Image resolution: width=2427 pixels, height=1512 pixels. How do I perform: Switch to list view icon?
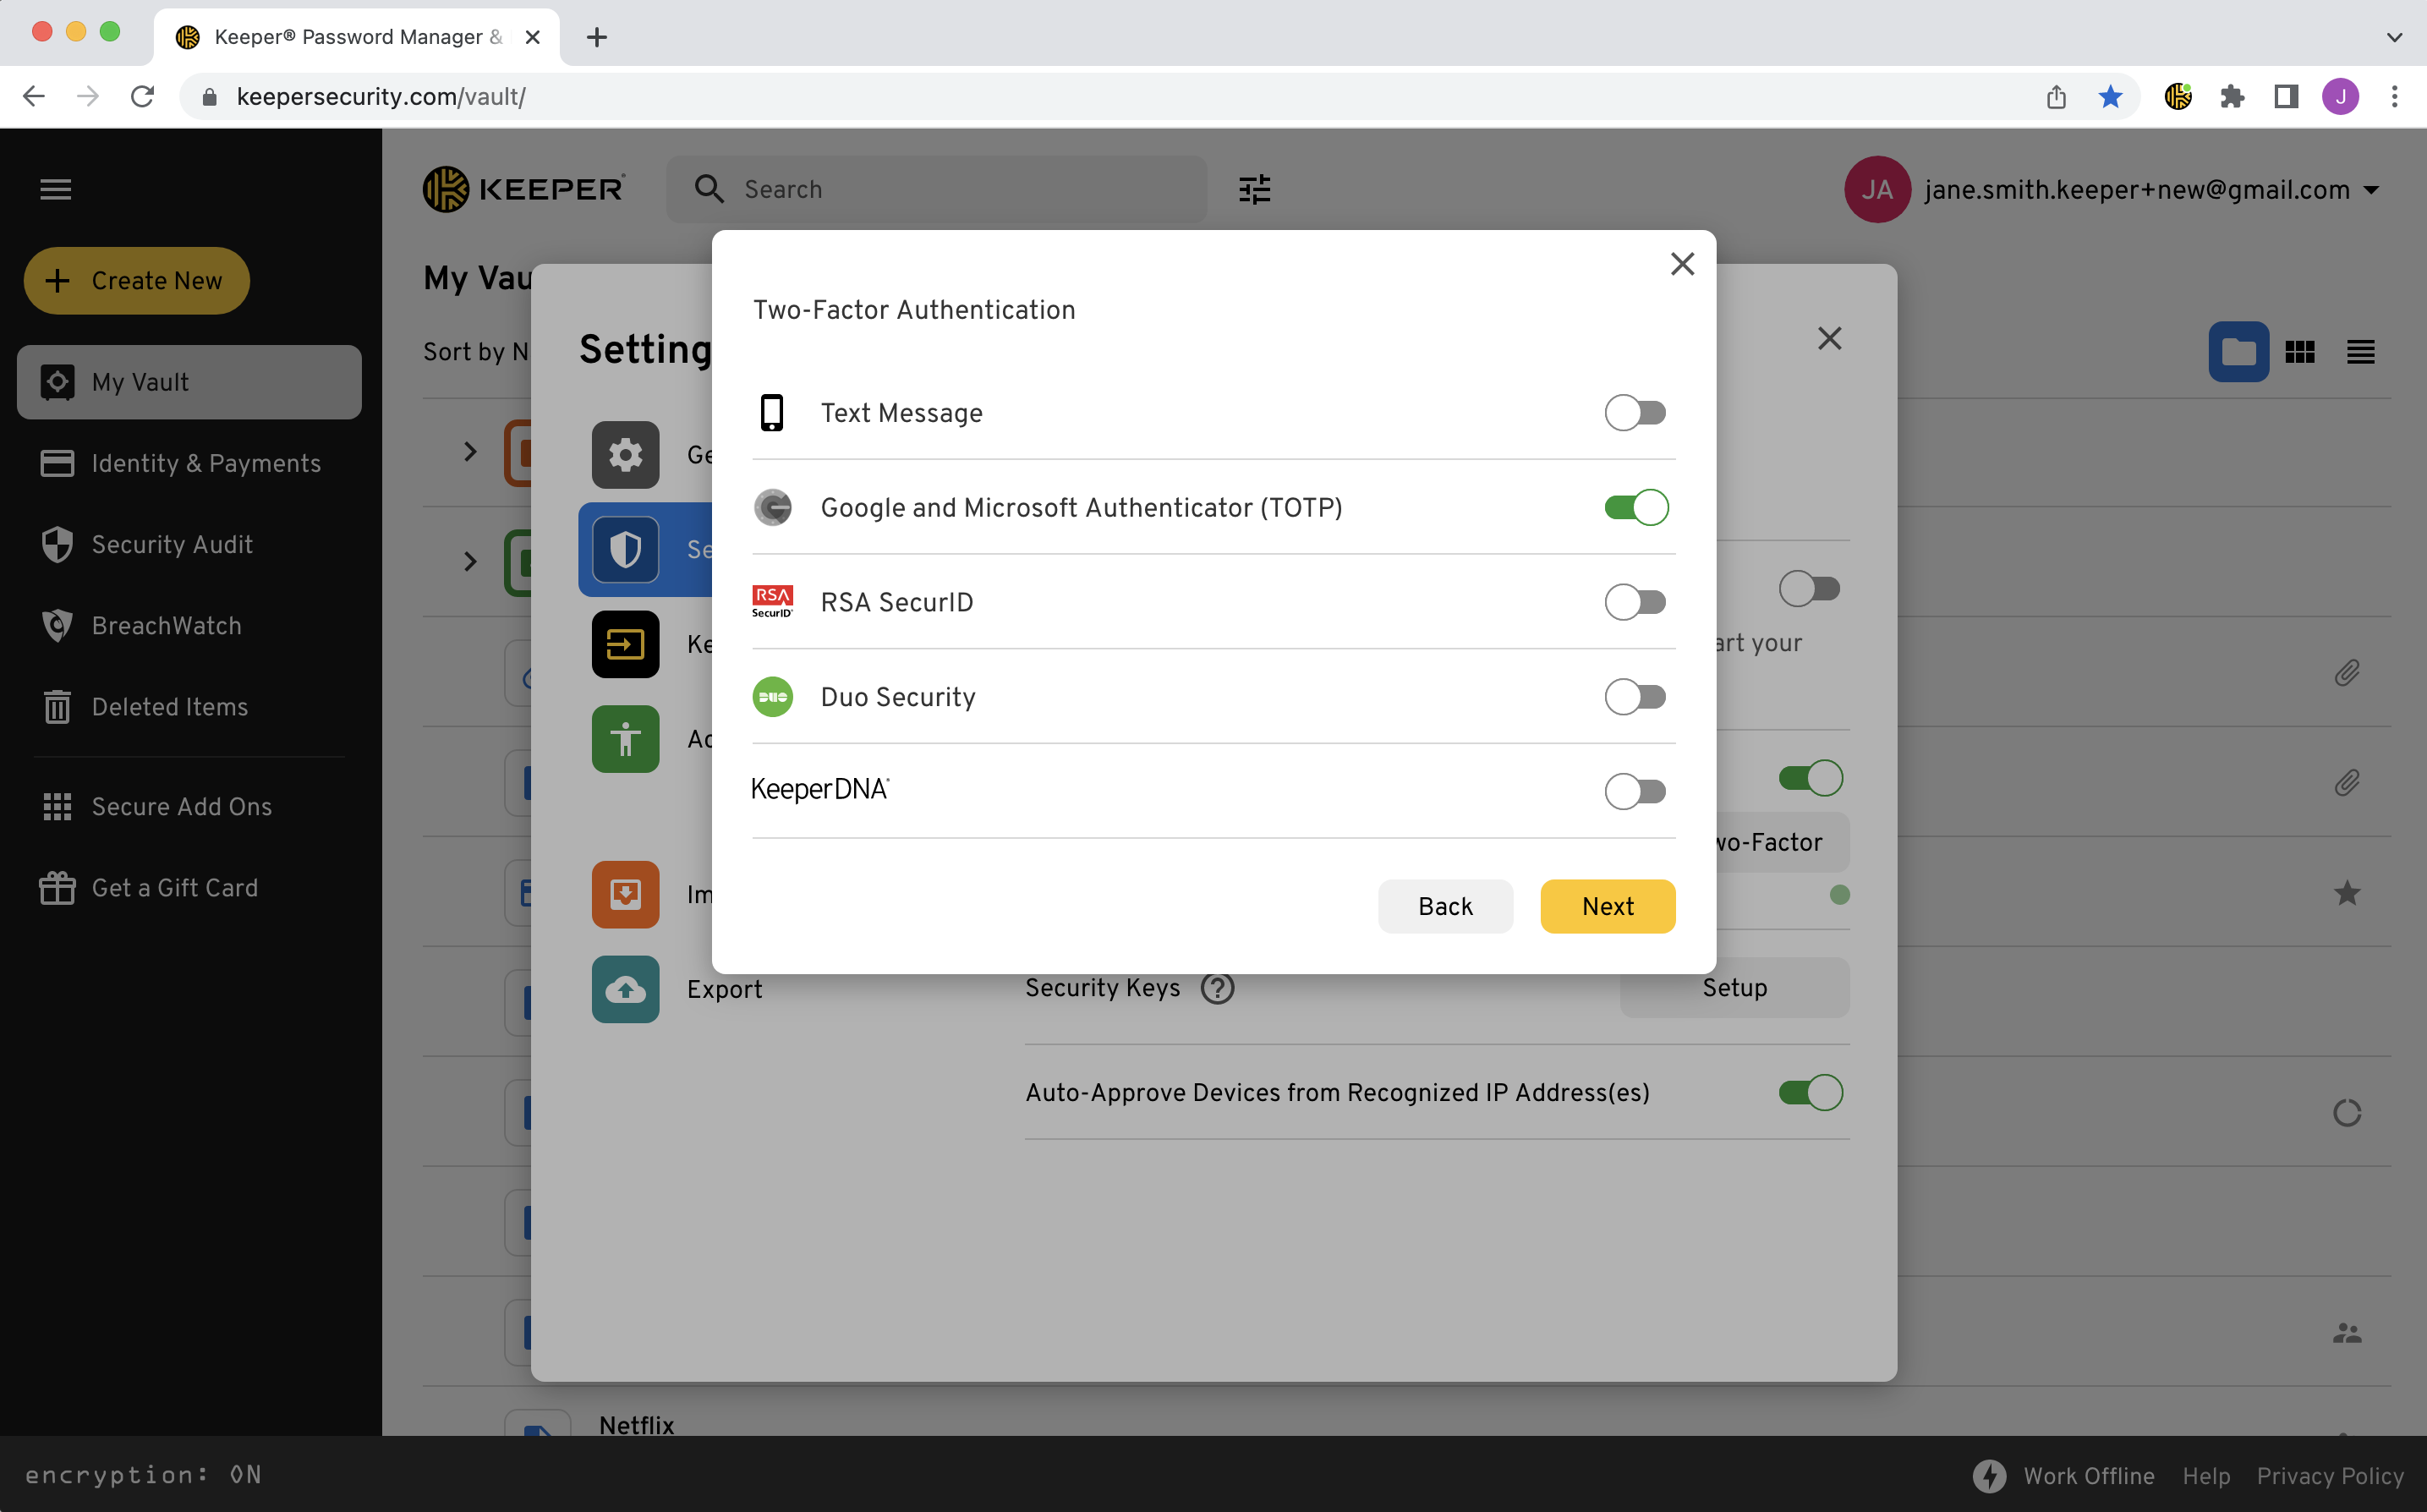(2360, 352)
